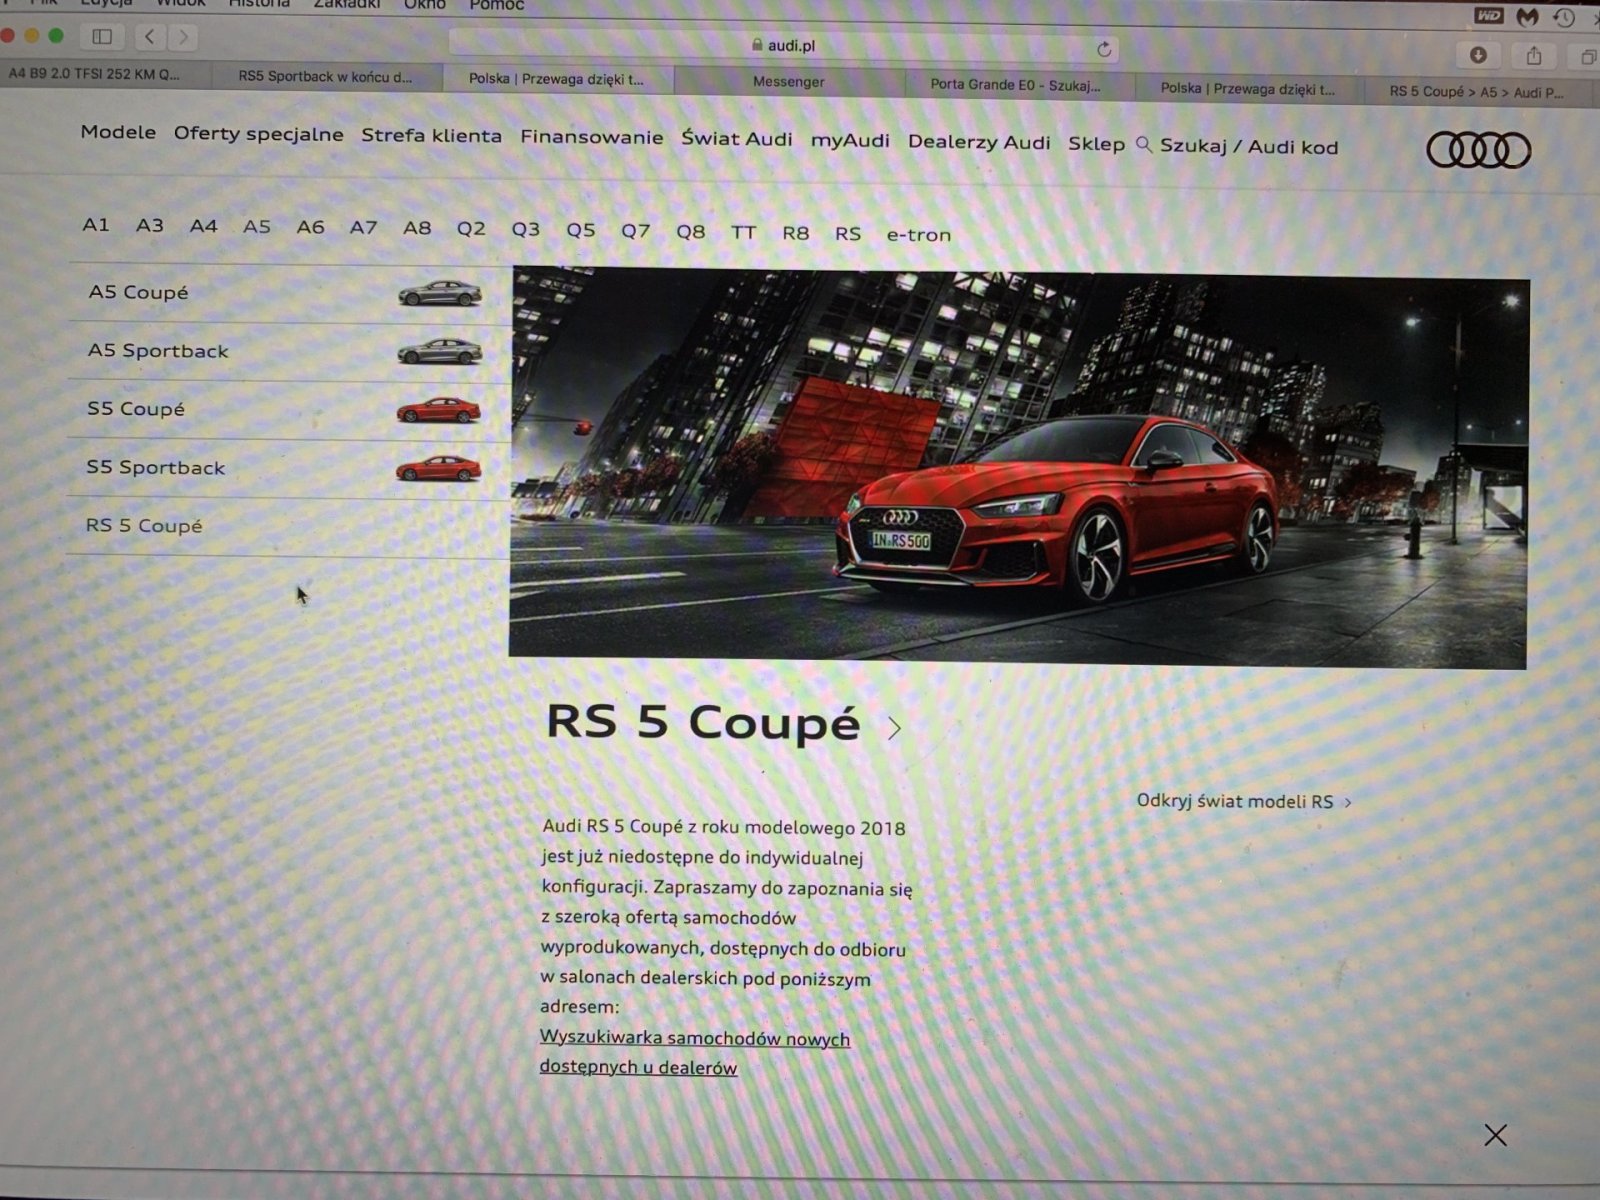Reload the audi.pl page
The height and width of the screenshot is (1200, 1600).
tap(1104, 49)
